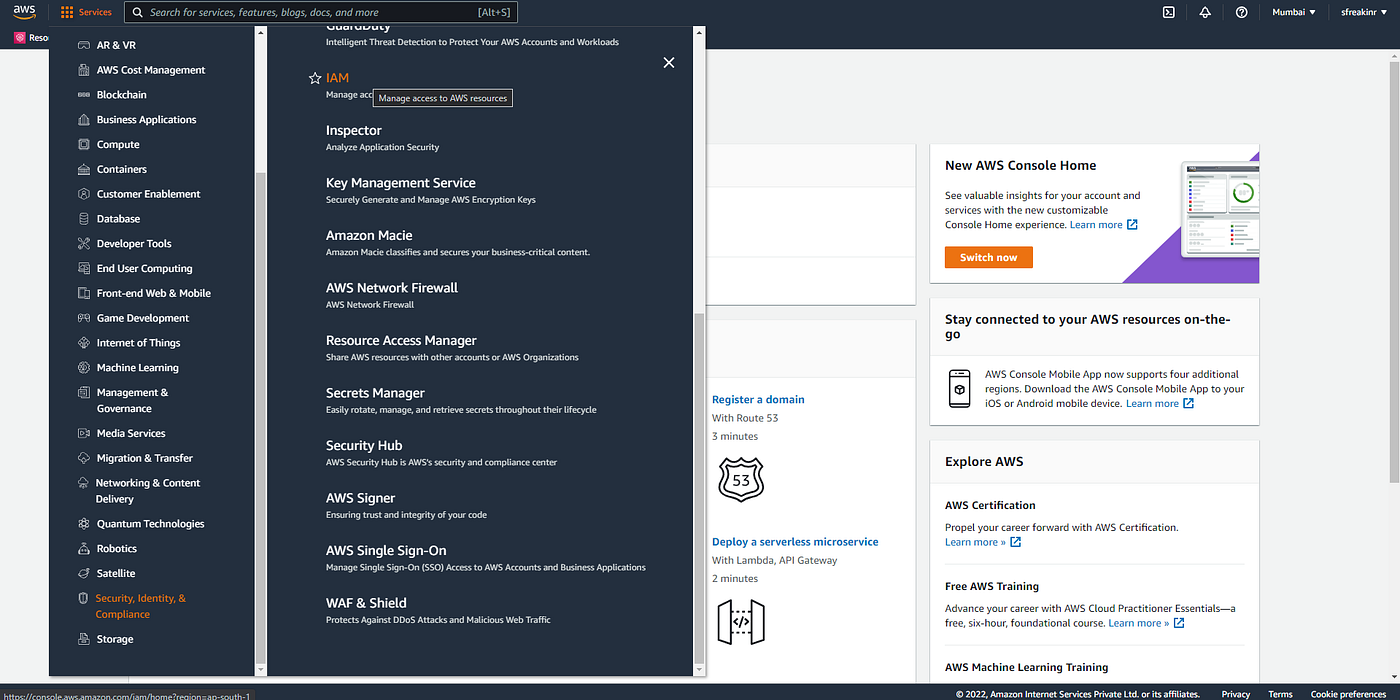Select Networking & Content Delivery category
1400x700 pixels.
pos(148,491)
